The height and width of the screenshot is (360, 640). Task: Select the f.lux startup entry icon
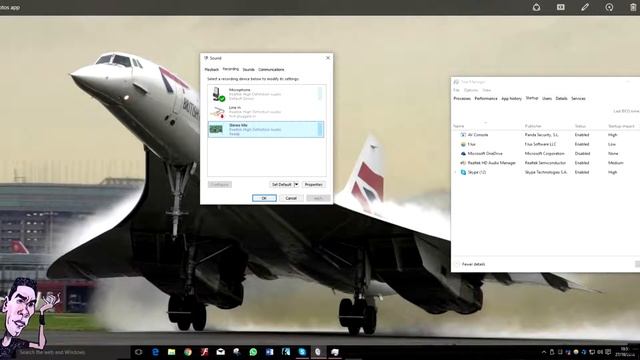coord(463,144)
